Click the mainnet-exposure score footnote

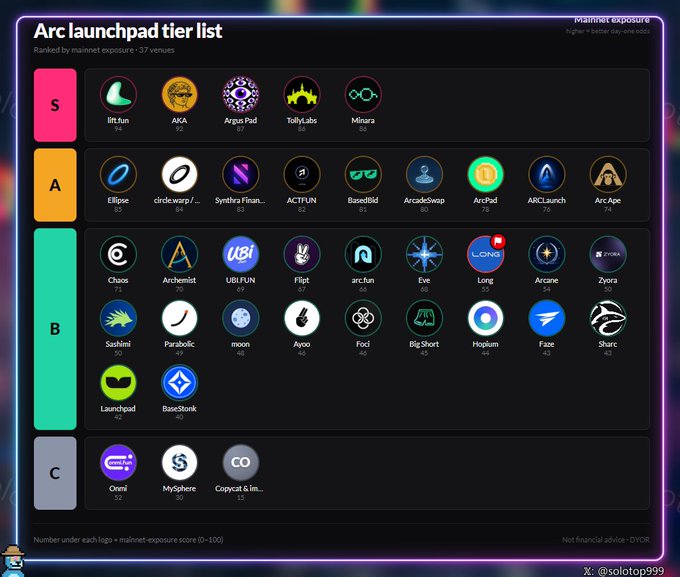click(x=128, y=540)
